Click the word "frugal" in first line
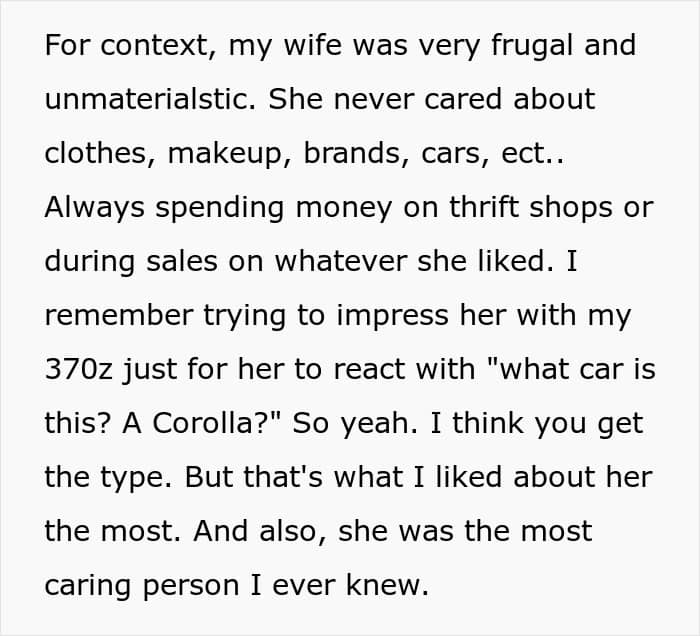700x636 pixels. click(x=531, y=46)
